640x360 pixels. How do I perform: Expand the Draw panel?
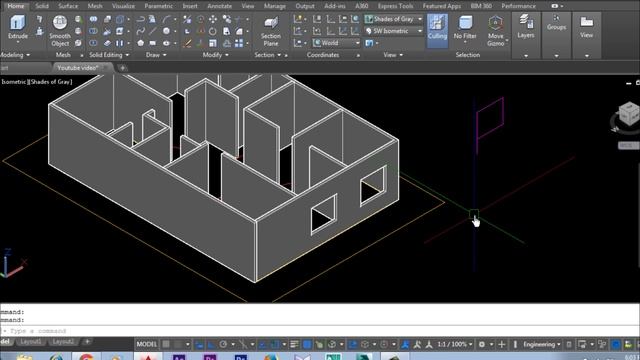coord(156,55)
